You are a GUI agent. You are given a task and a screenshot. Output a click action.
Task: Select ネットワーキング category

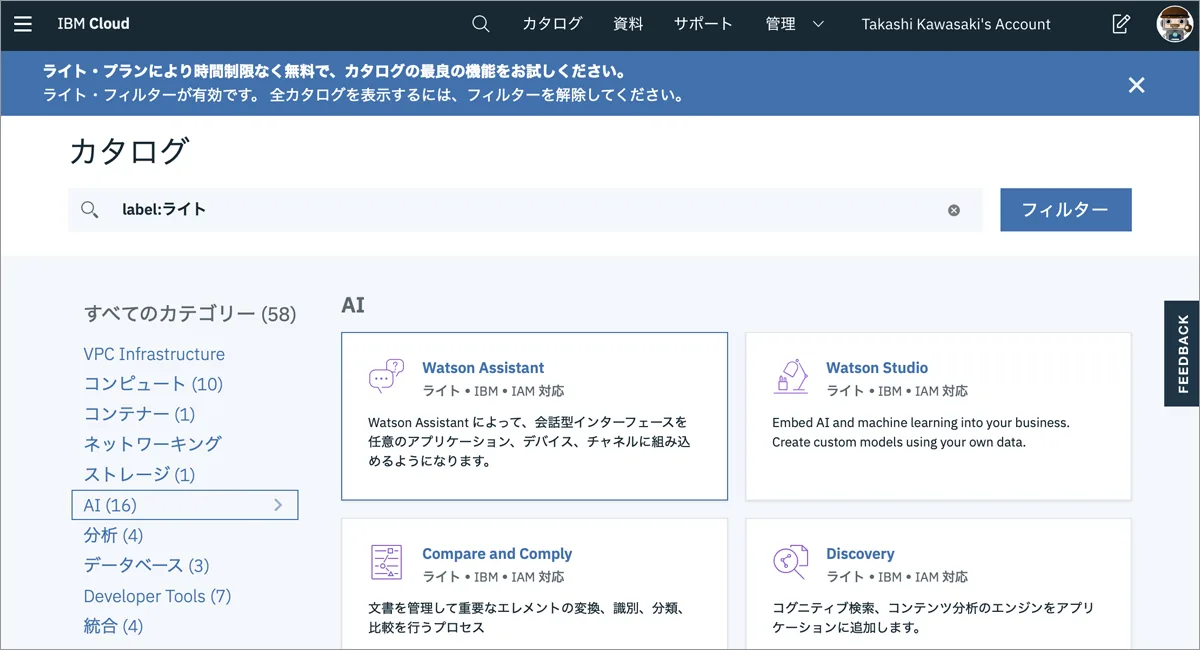153,444
